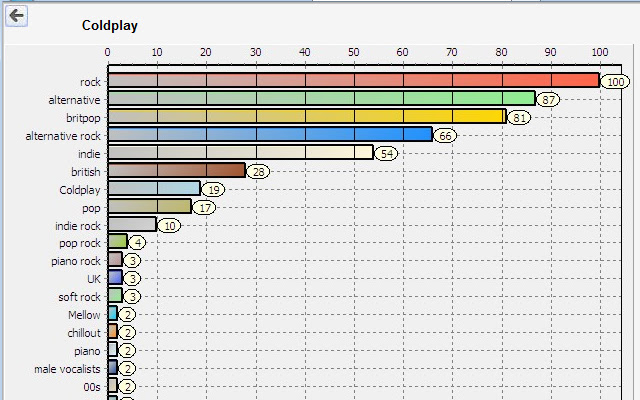Click the 'britpop' tag label
640x400 pixels.
coord(83,118)
